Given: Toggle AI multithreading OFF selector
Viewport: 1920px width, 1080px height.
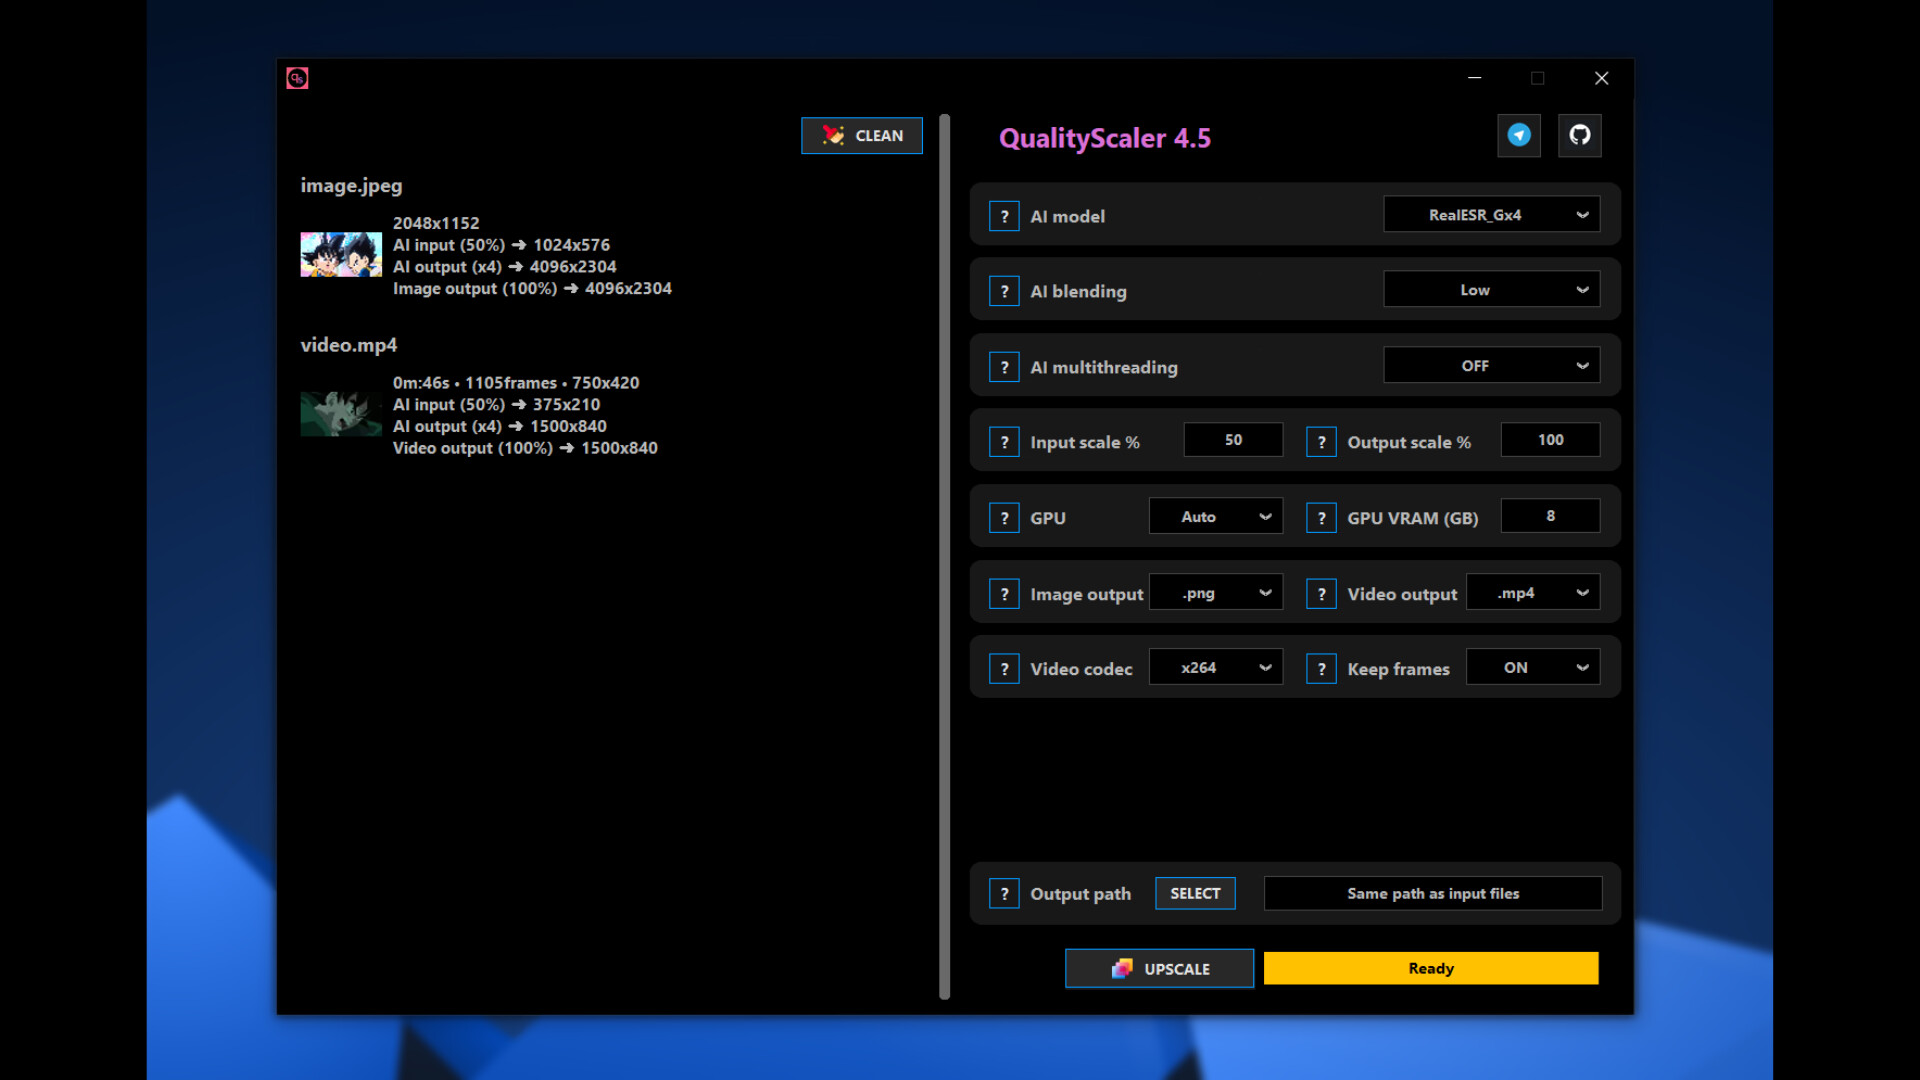Looking at the screenshot, I should pos(1491,366).
